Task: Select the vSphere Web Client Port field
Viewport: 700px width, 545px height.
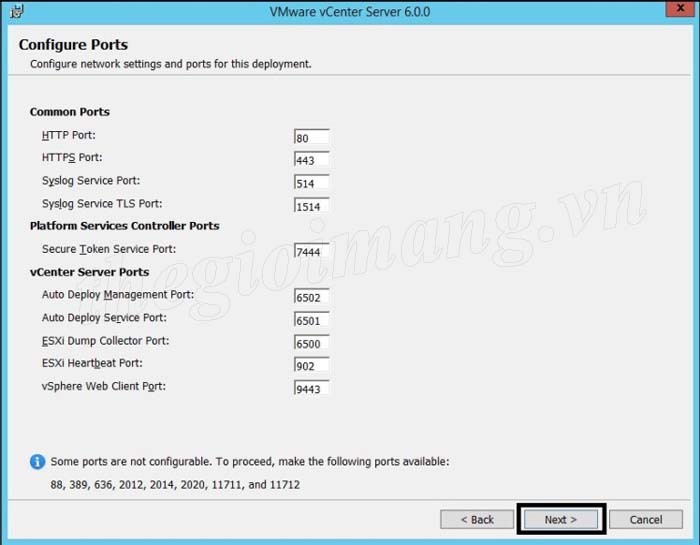Action: tap(312, 388)
